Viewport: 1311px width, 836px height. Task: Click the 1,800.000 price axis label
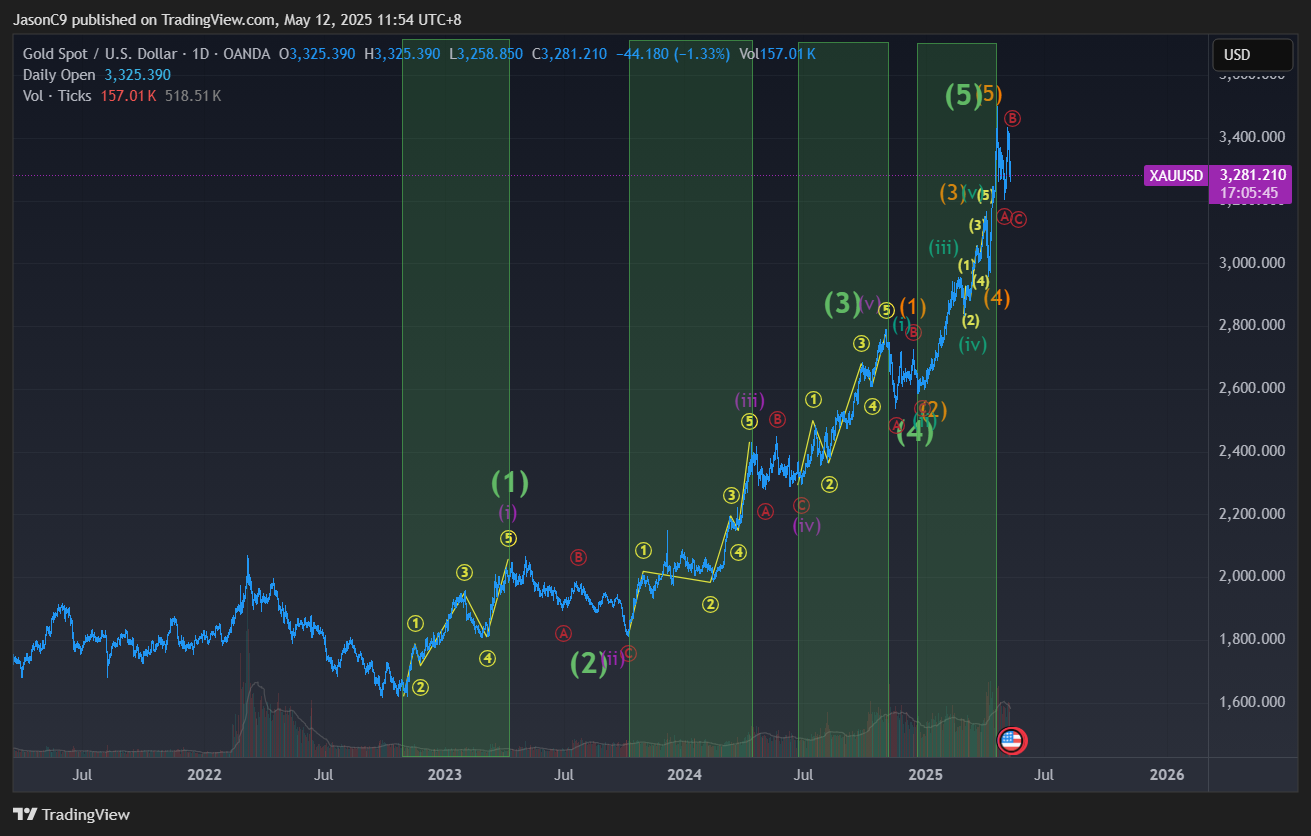point(1252,639)
